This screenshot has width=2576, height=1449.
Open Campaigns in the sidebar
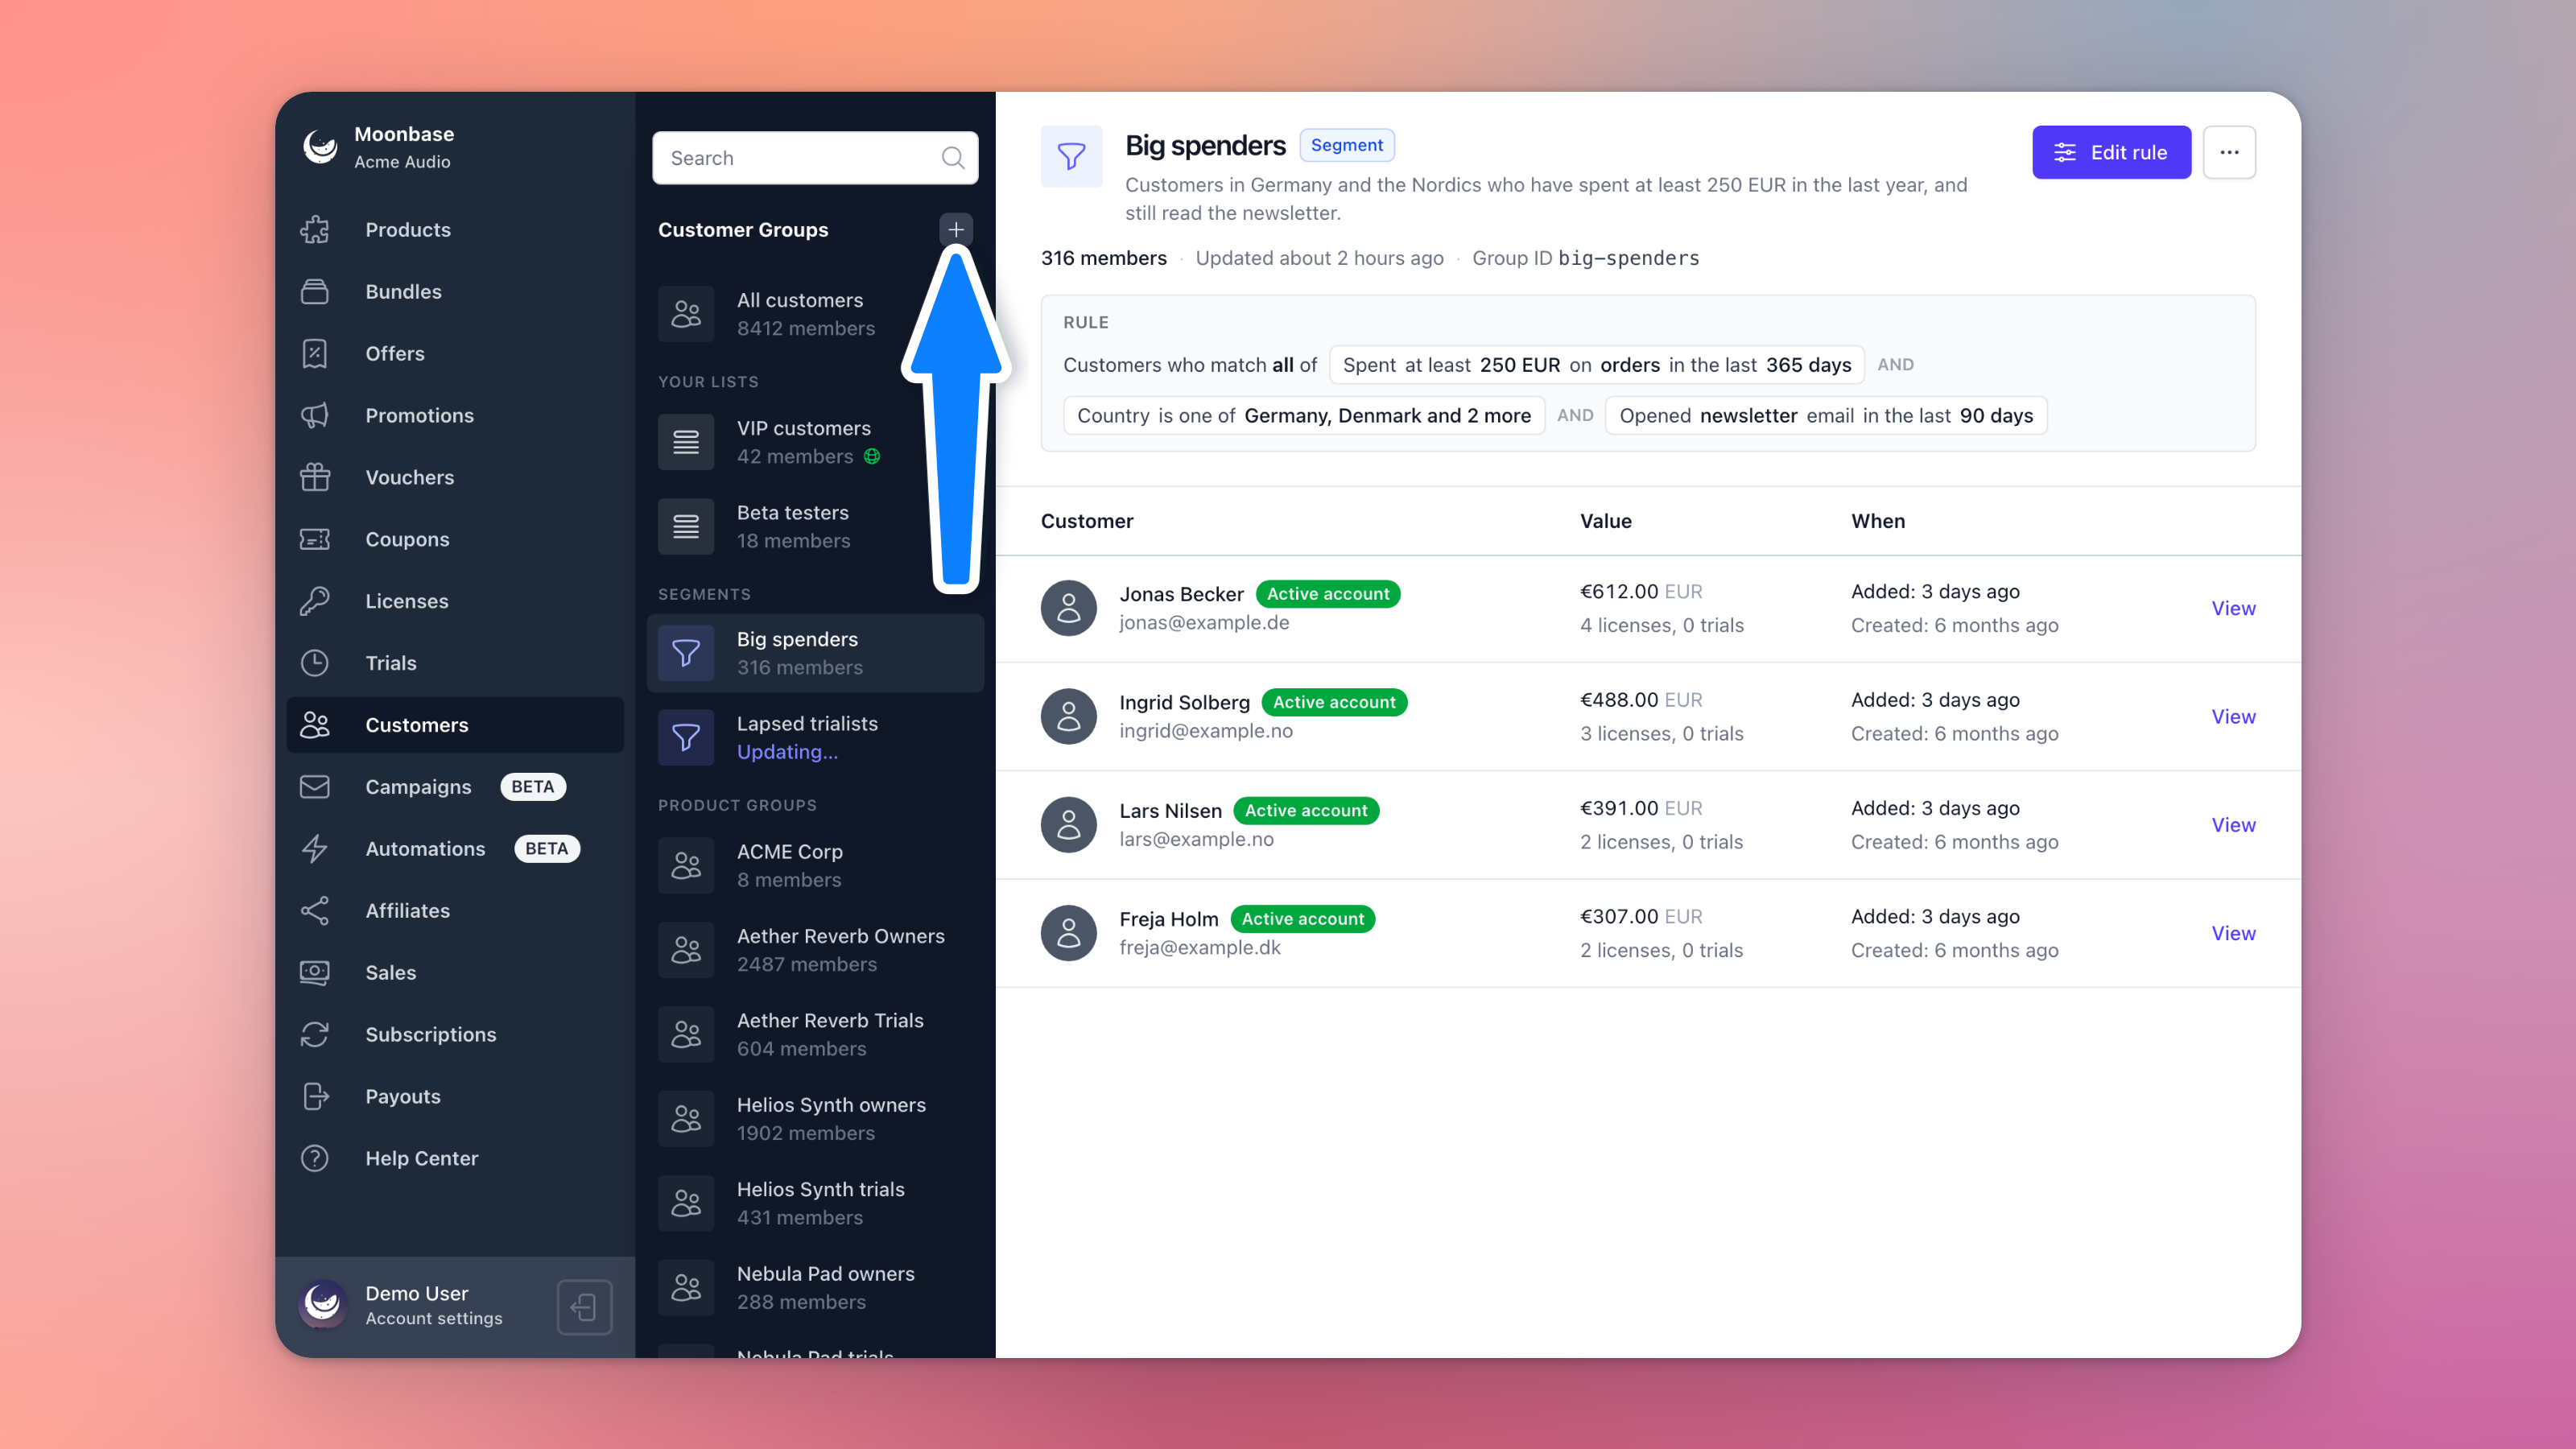pyautogui.click(x=455, y=787)
